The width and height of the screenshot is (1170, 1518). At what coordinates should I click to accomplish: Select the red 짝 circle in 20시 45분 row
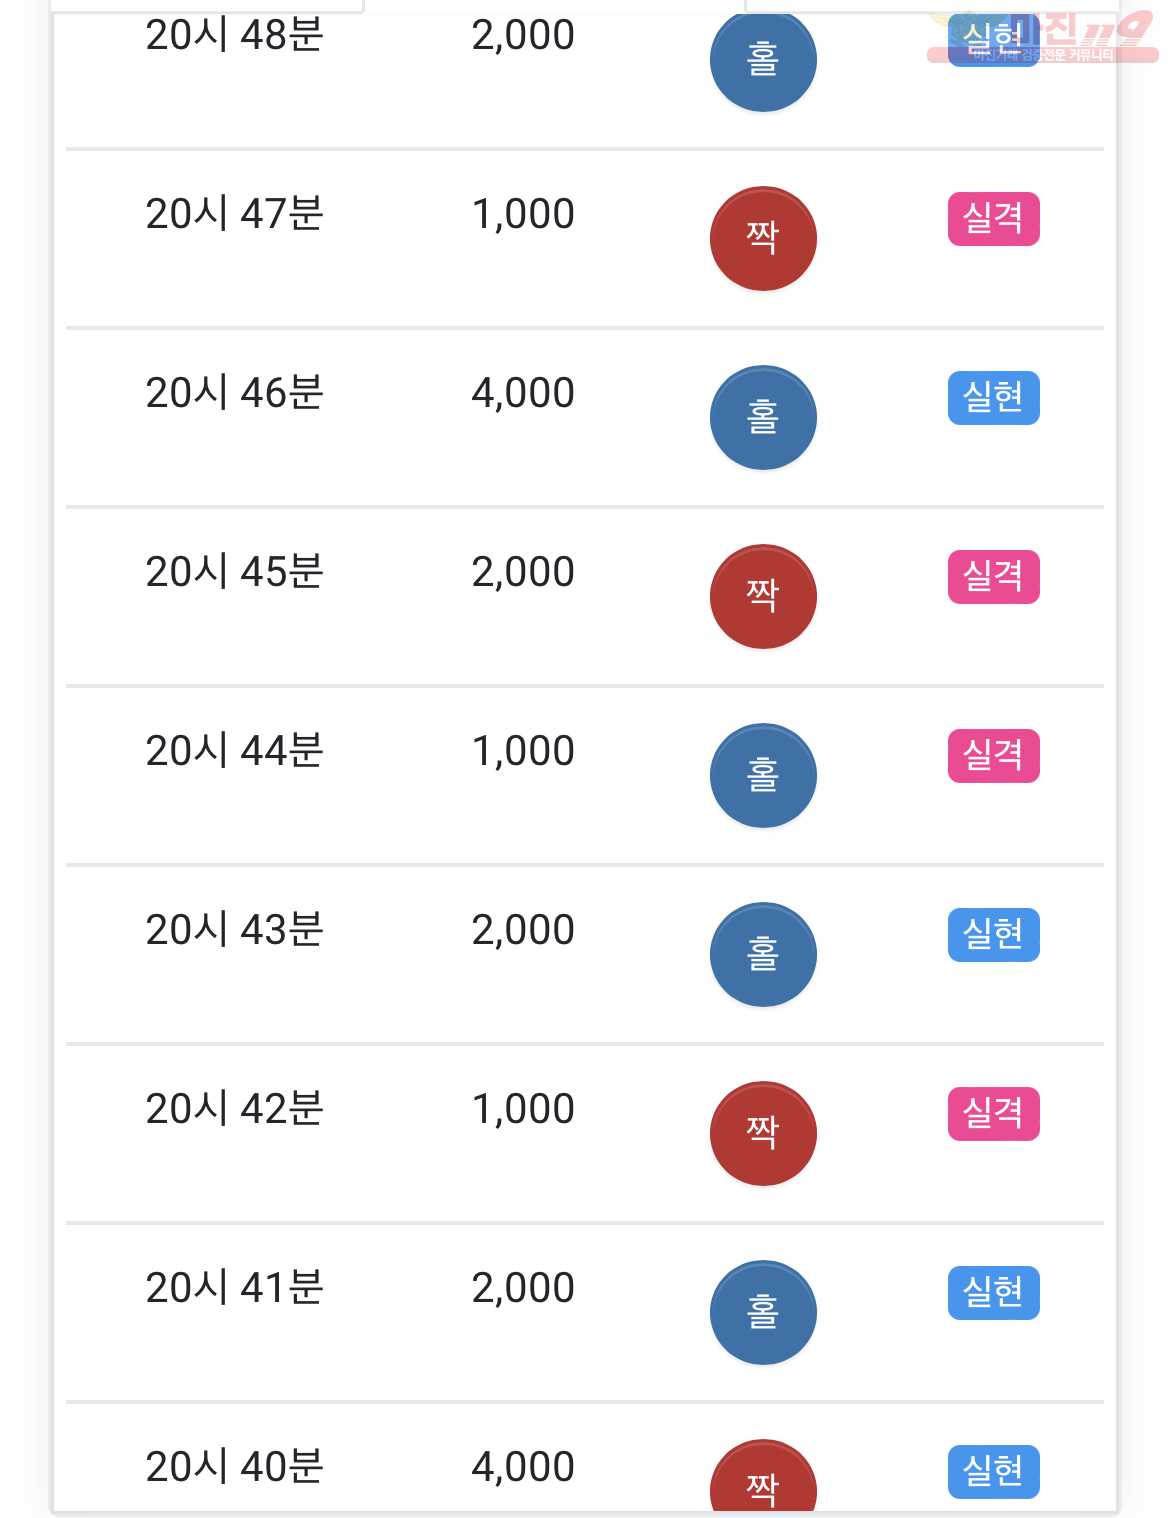point(763,597)
